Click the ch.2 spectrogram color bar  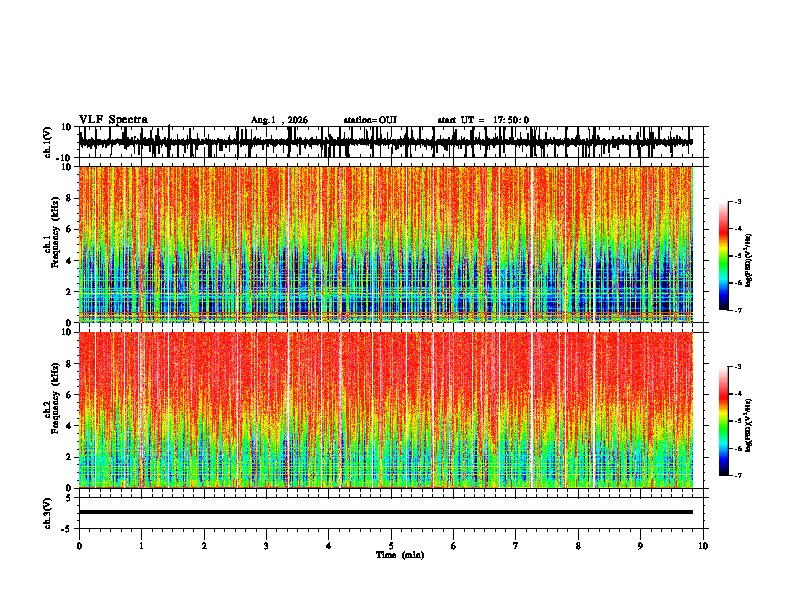[x=724, y=421]
